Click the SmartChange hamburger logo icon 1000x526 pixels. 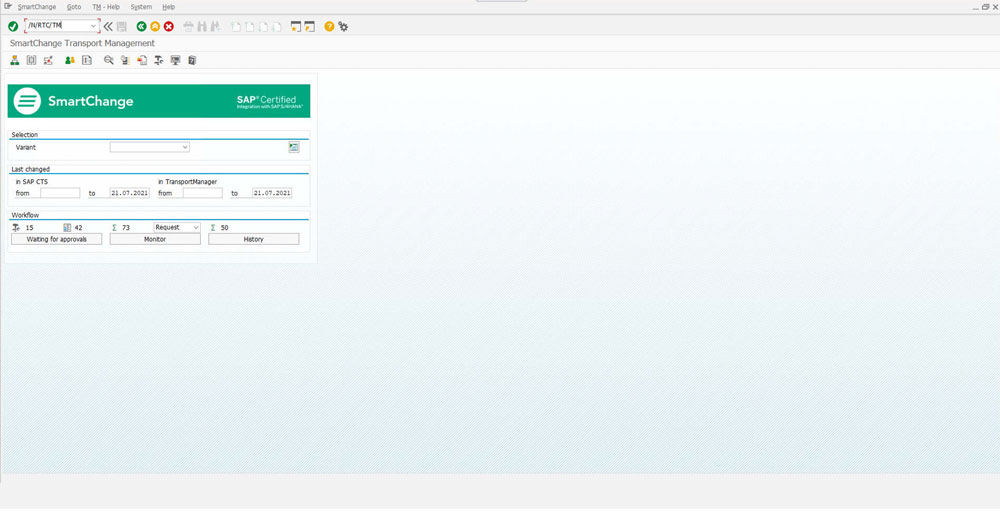click(x=27, y=101)
